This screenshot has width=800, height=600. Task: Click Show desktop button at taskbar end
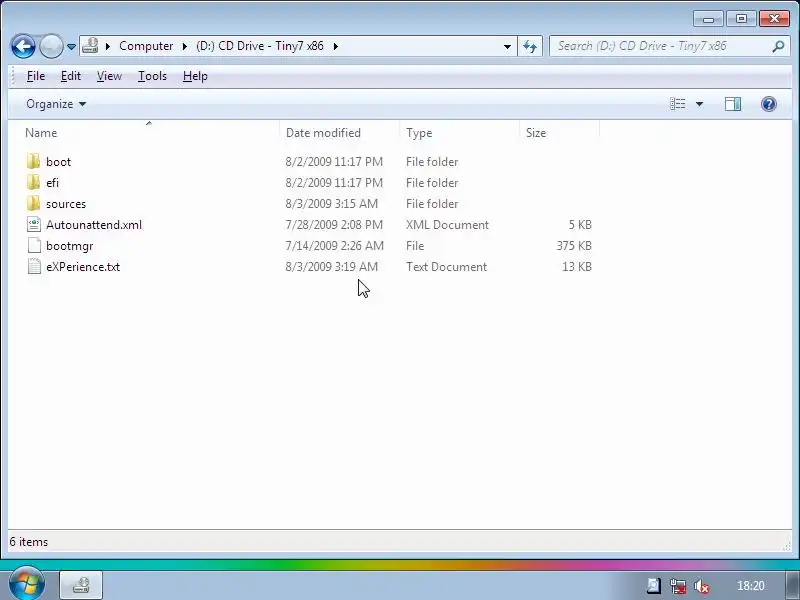793,585
